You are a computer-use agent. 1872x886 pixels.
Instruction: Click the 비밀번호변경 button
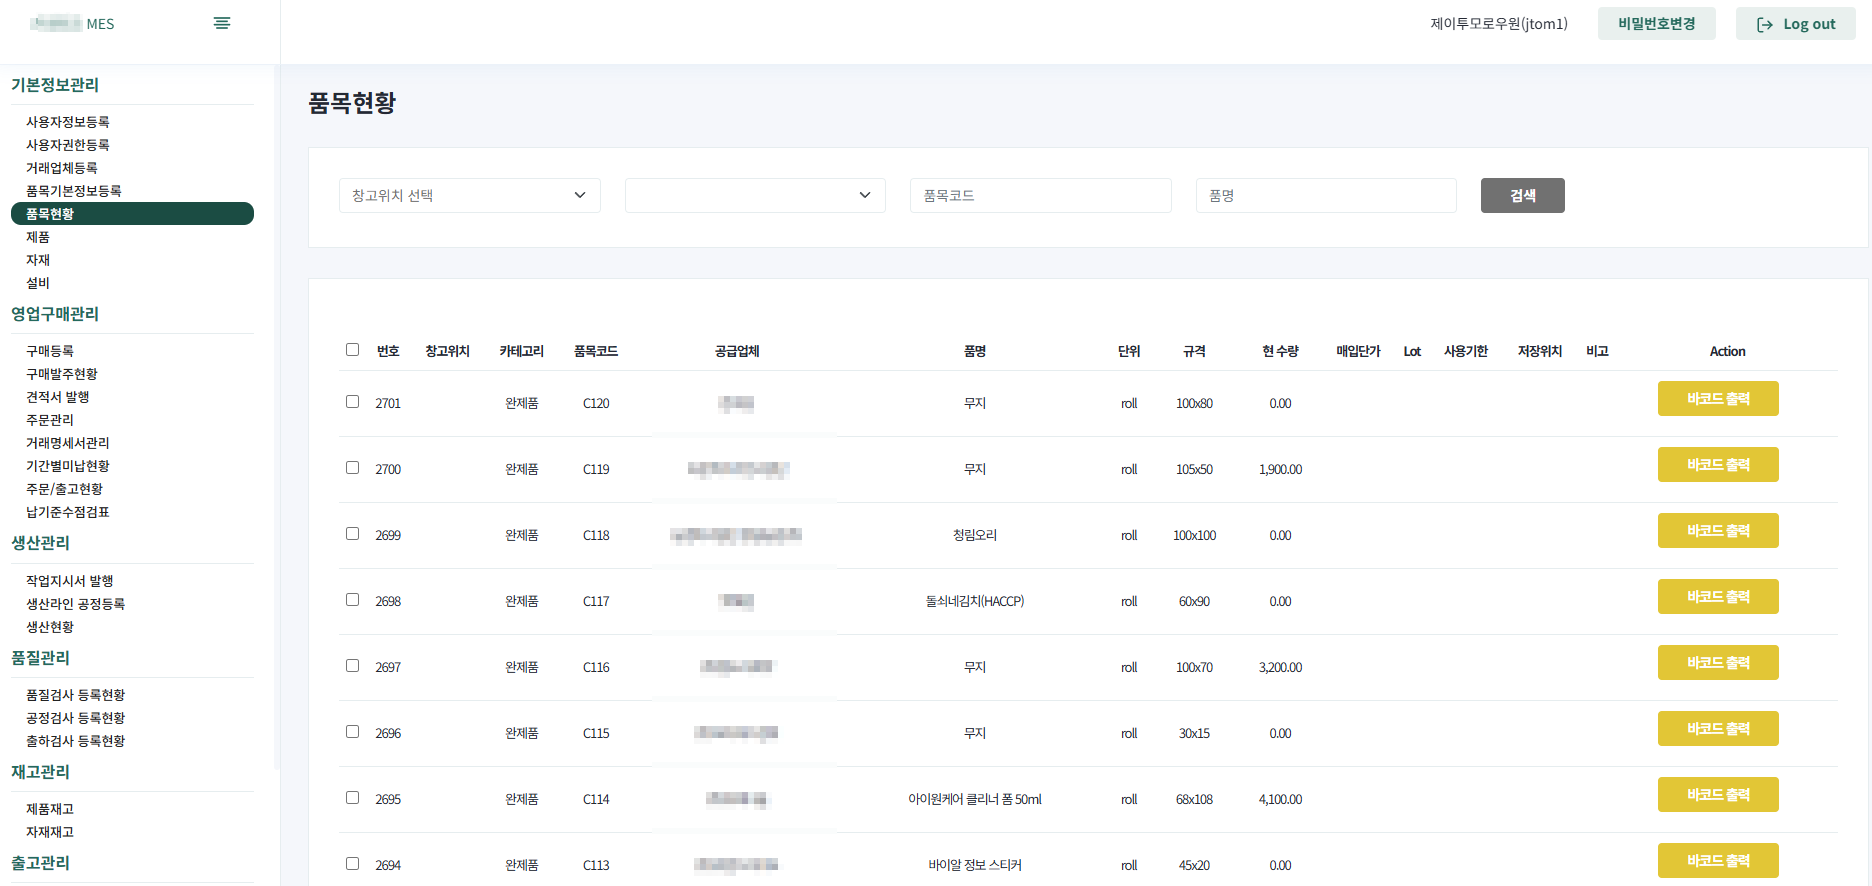pyautogui.click(x=1656, y=24)
